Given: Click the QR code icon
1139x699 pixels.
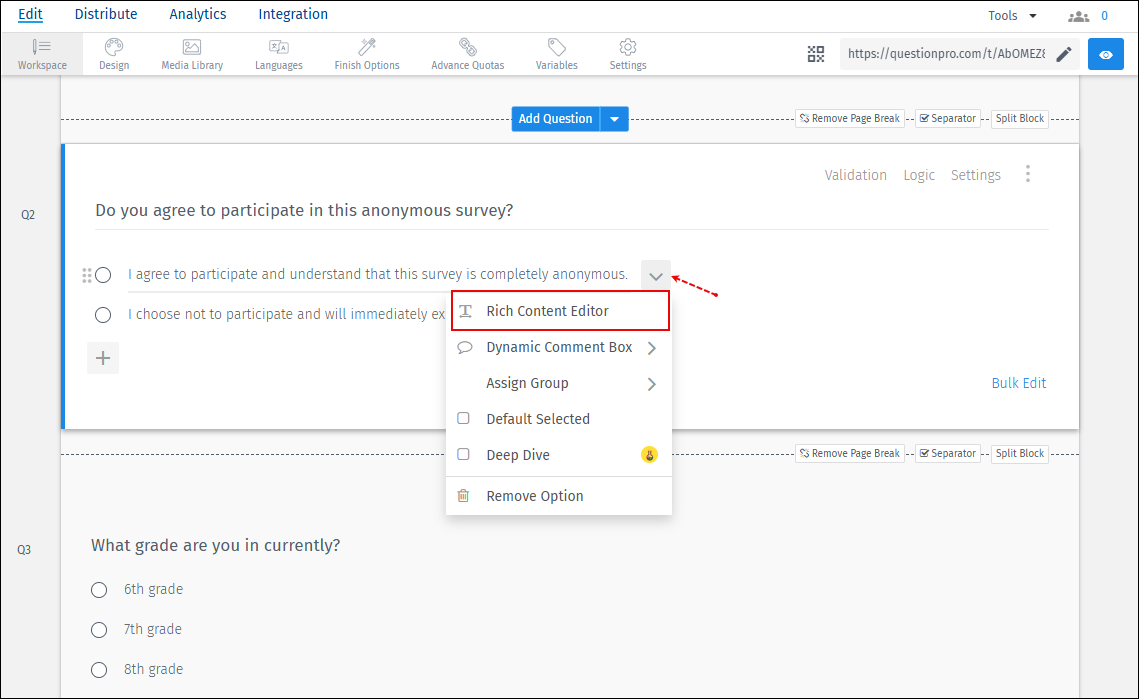Looking at the screenshot, I should 815,54.
